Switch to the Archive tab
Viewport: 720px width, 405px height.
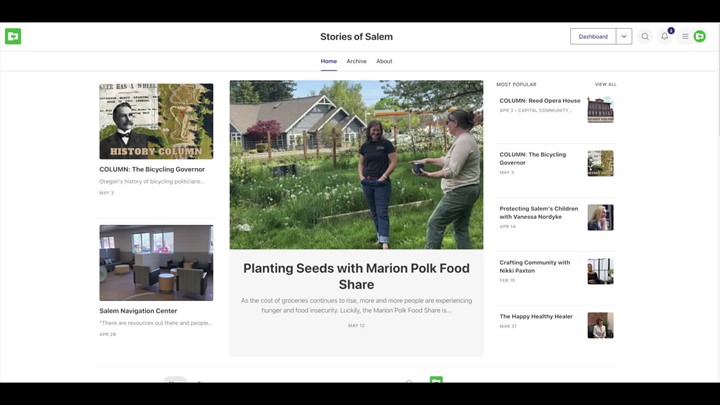(356, 61)
